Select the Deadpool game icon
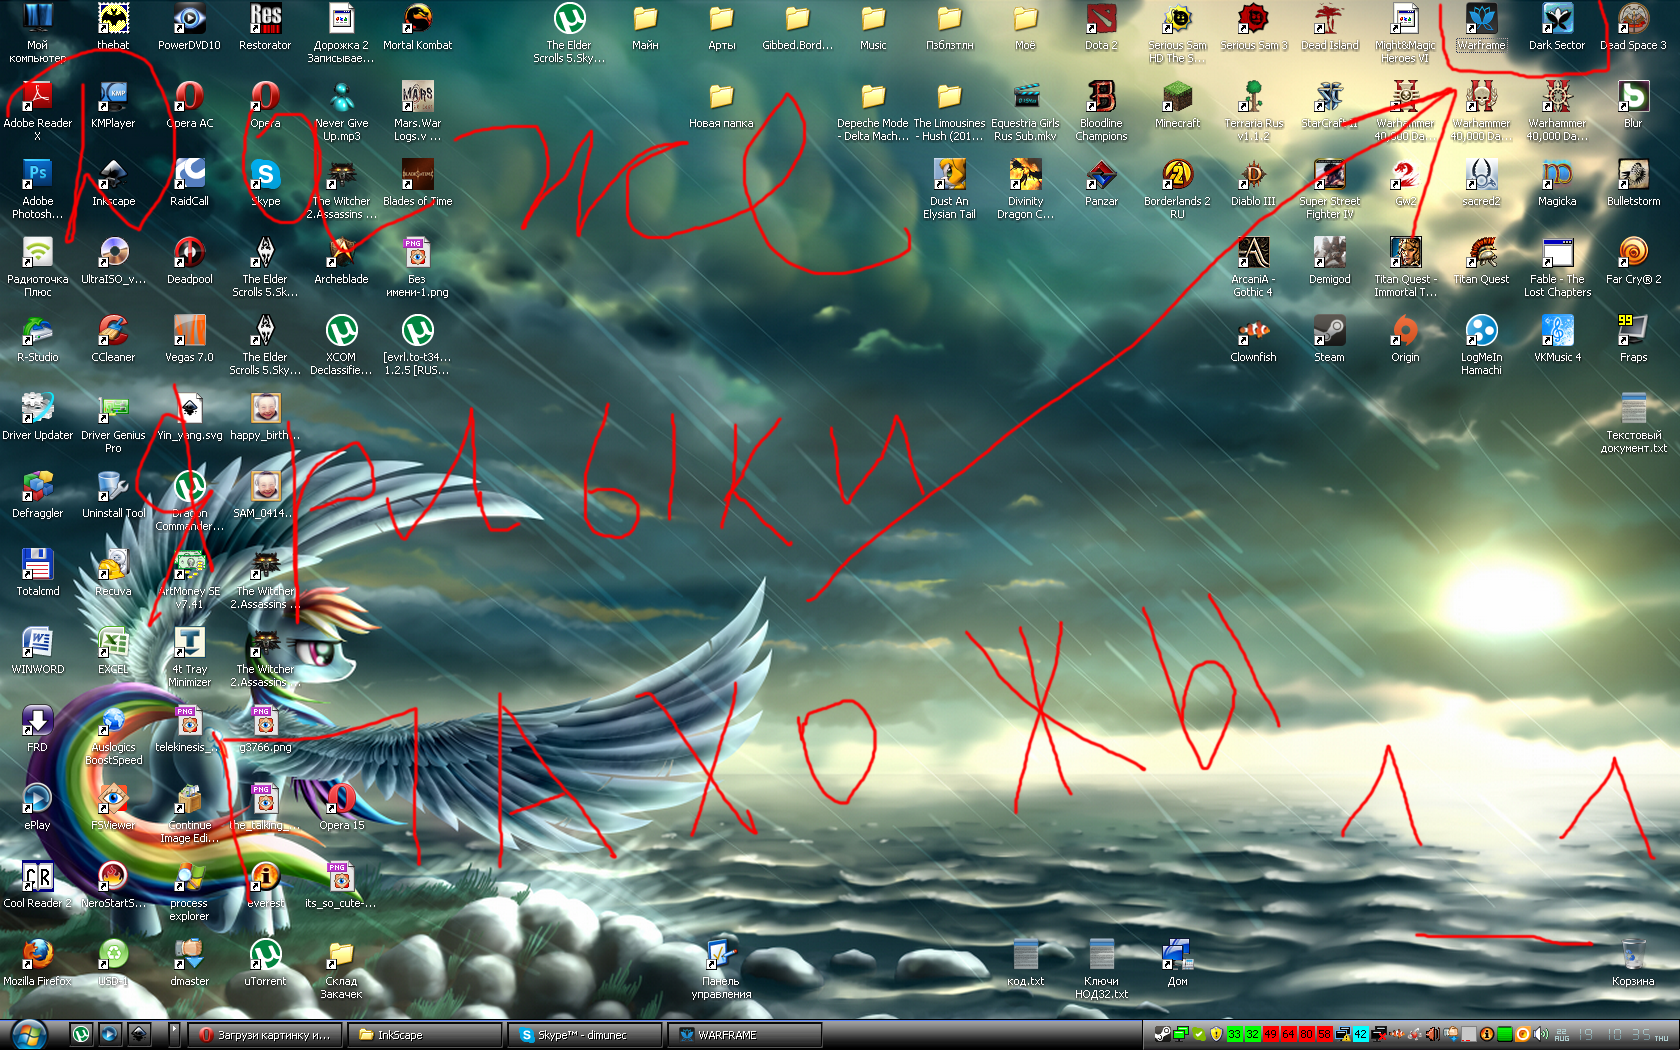This screenshot has height=1050, width=1680. [x=189, y=261]
